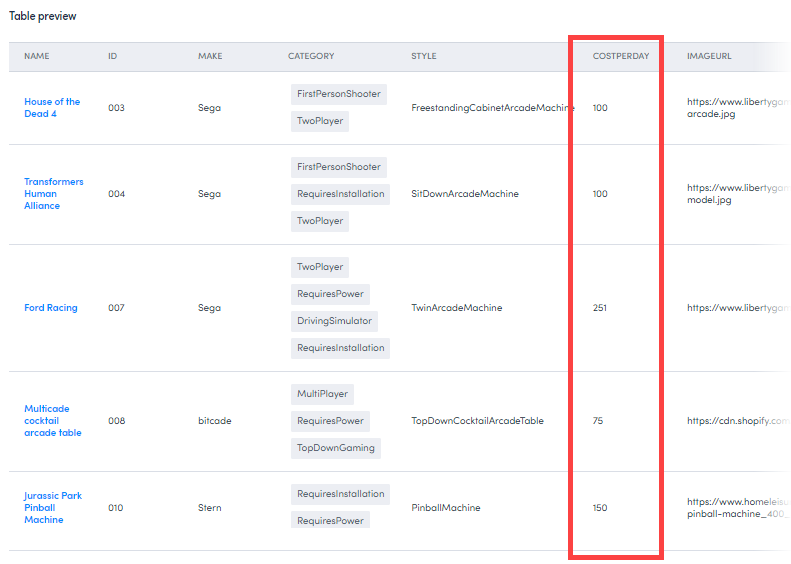Viewport: 791px width, 564px height.
Task: Click the cost value 251 cell
Action: 600,308
